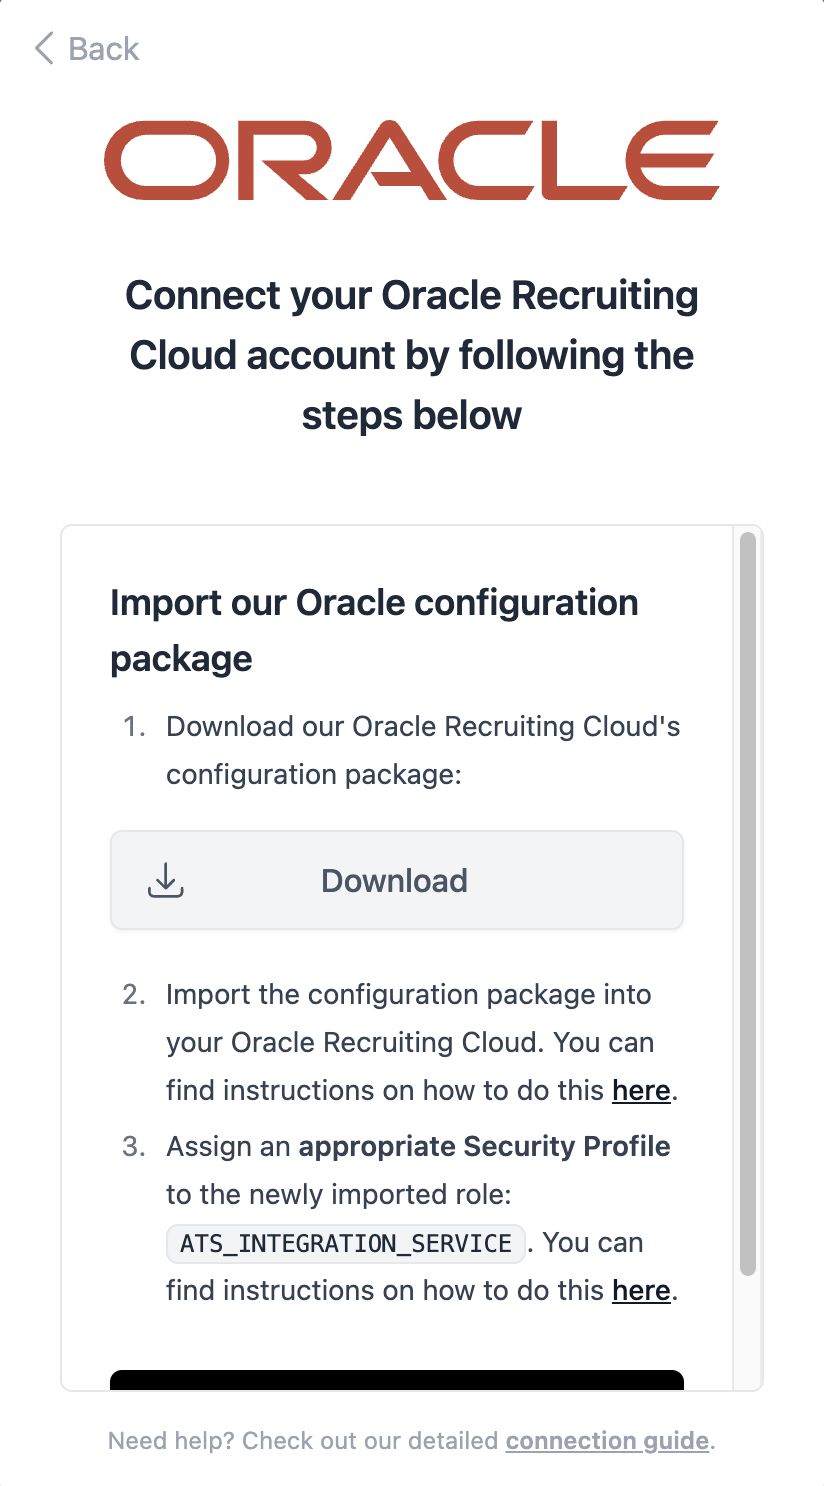Click the instructions panel scrollbar thumb
The height and width of the screenshot is (1486, 824).
point(747,904)
